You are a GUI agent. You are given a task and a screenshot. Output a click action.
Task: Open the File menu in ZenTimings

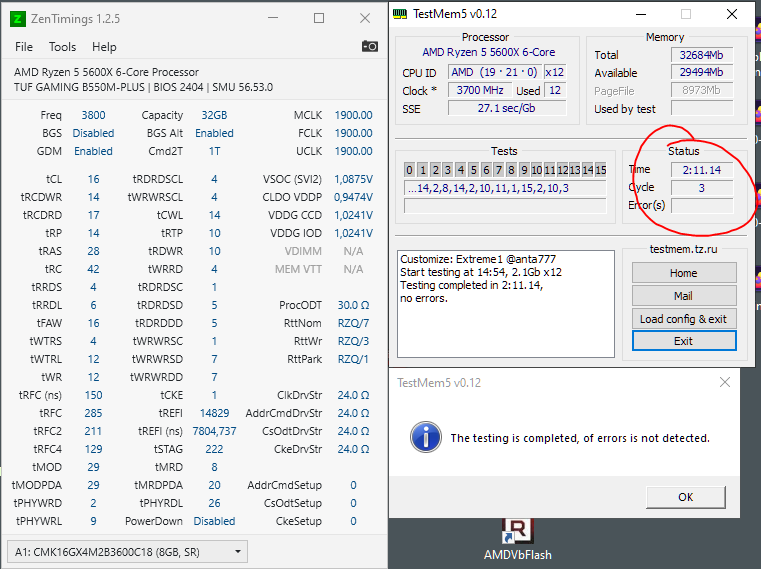tap(24, 47)
